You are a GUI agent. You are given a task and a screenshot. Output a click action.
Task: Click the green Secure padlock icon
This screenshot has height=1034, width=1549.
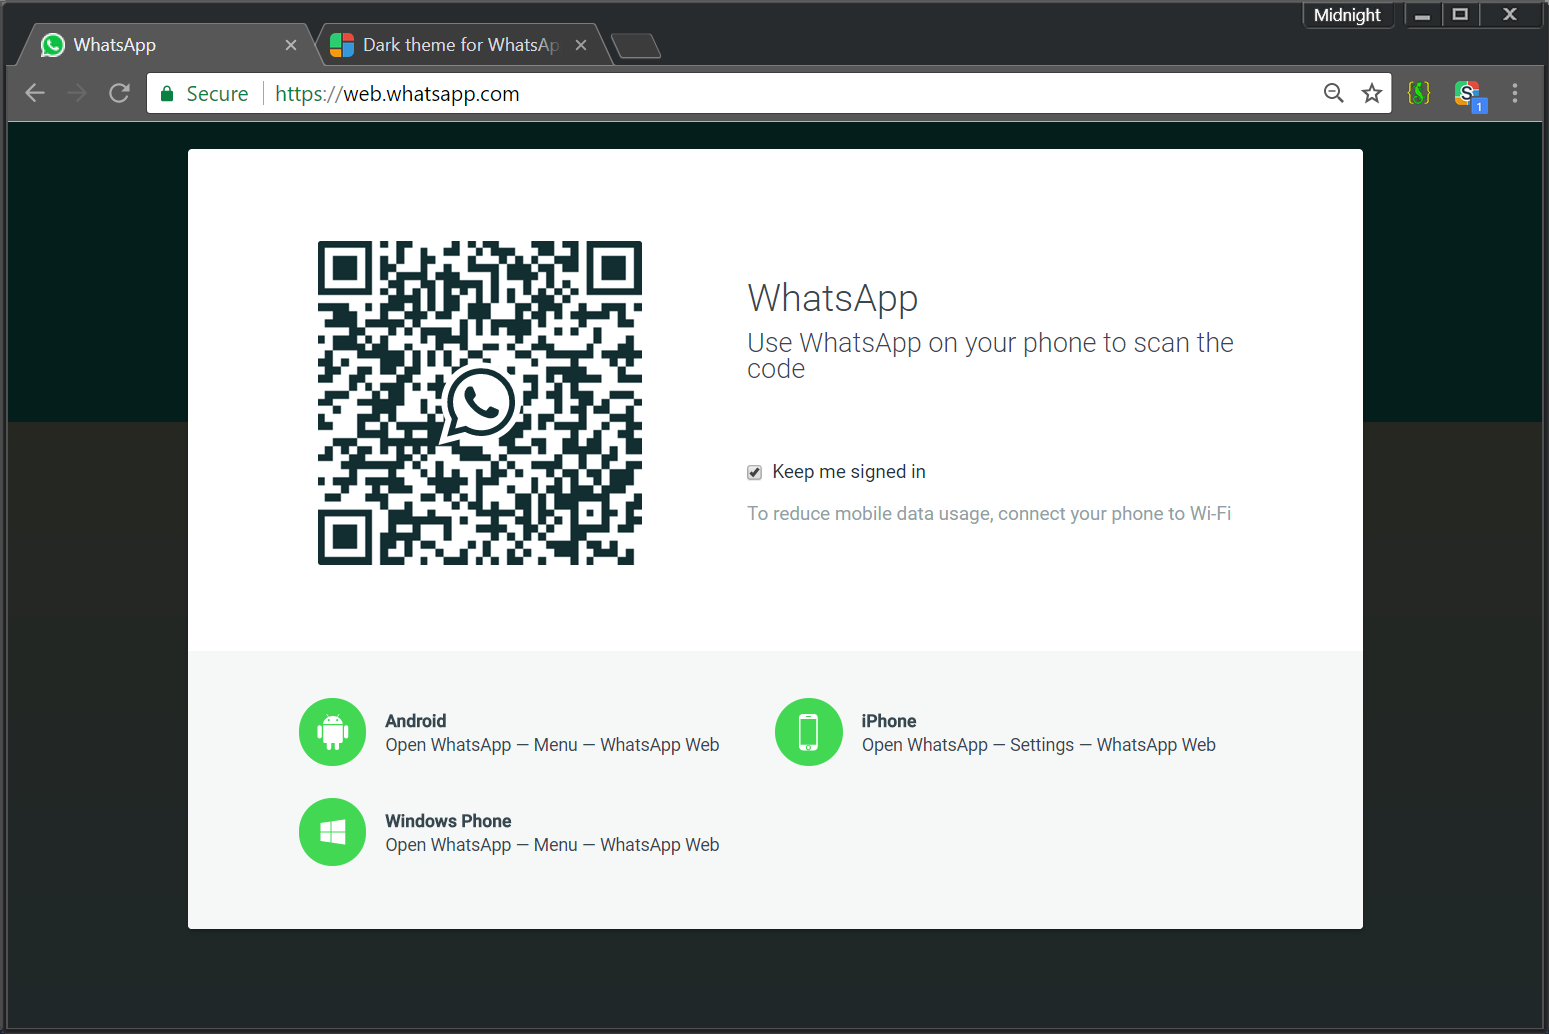[167, 94]
